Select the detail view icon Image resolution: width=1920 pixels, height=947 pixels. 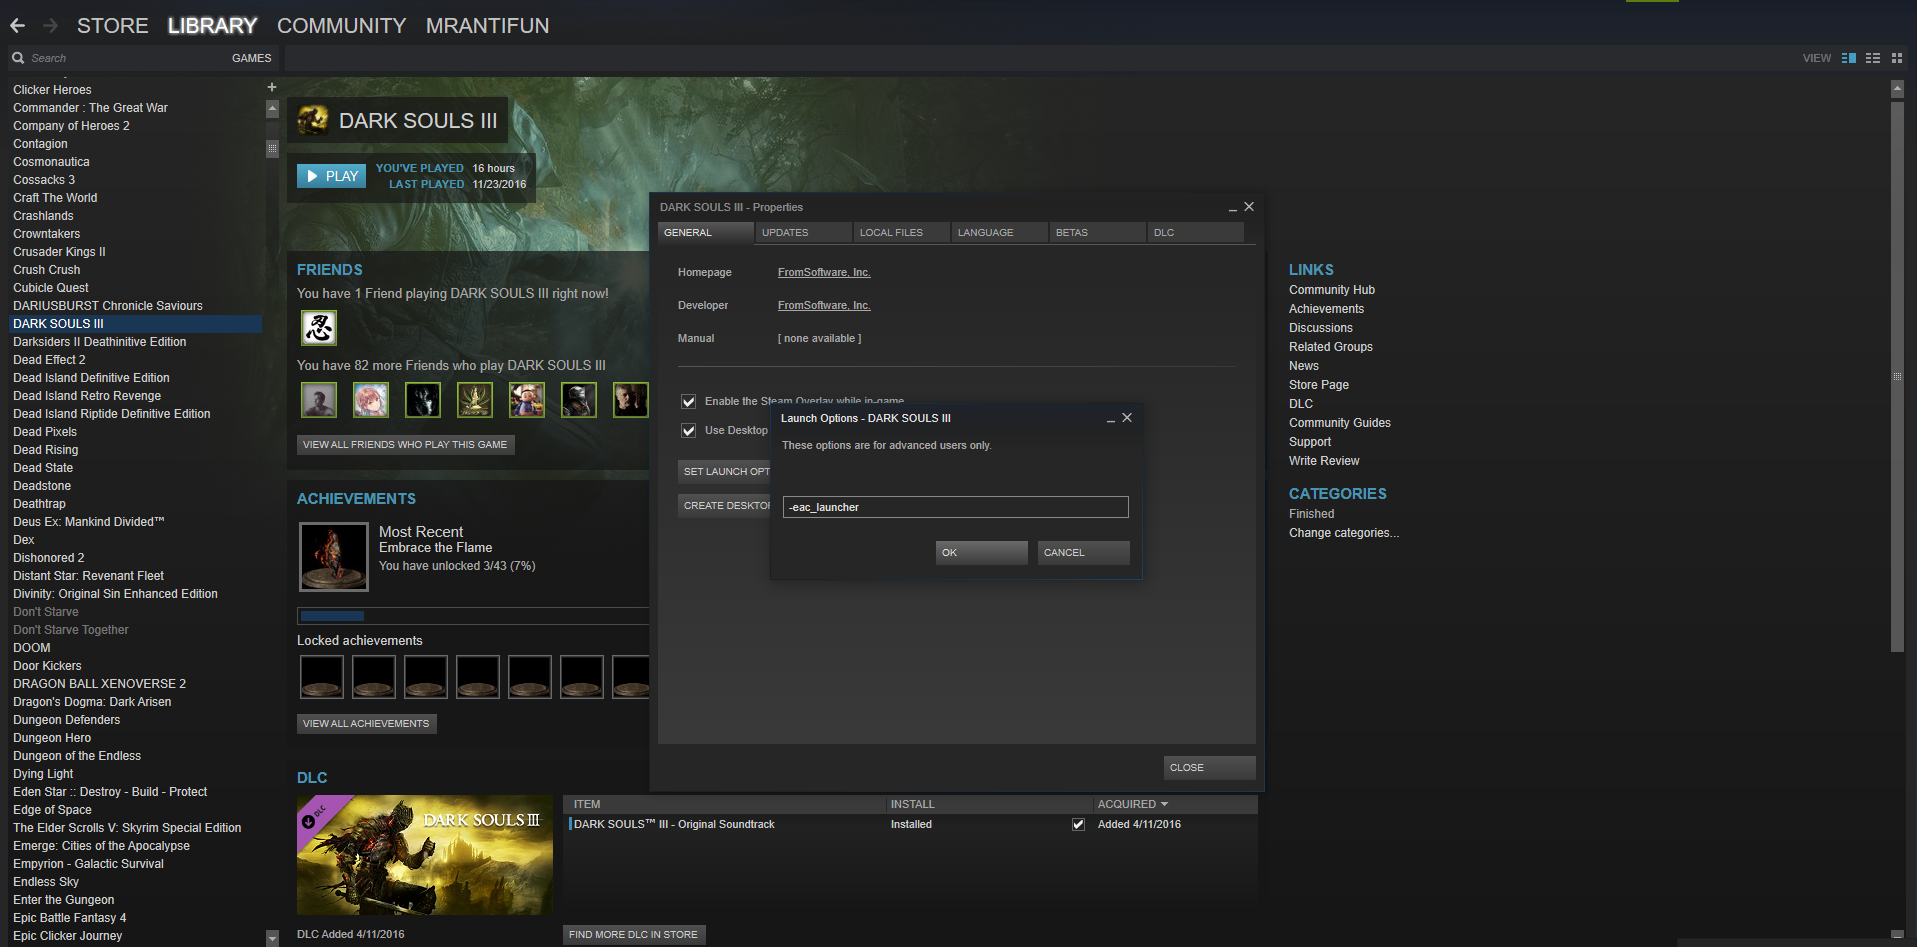click(1848, 58)
